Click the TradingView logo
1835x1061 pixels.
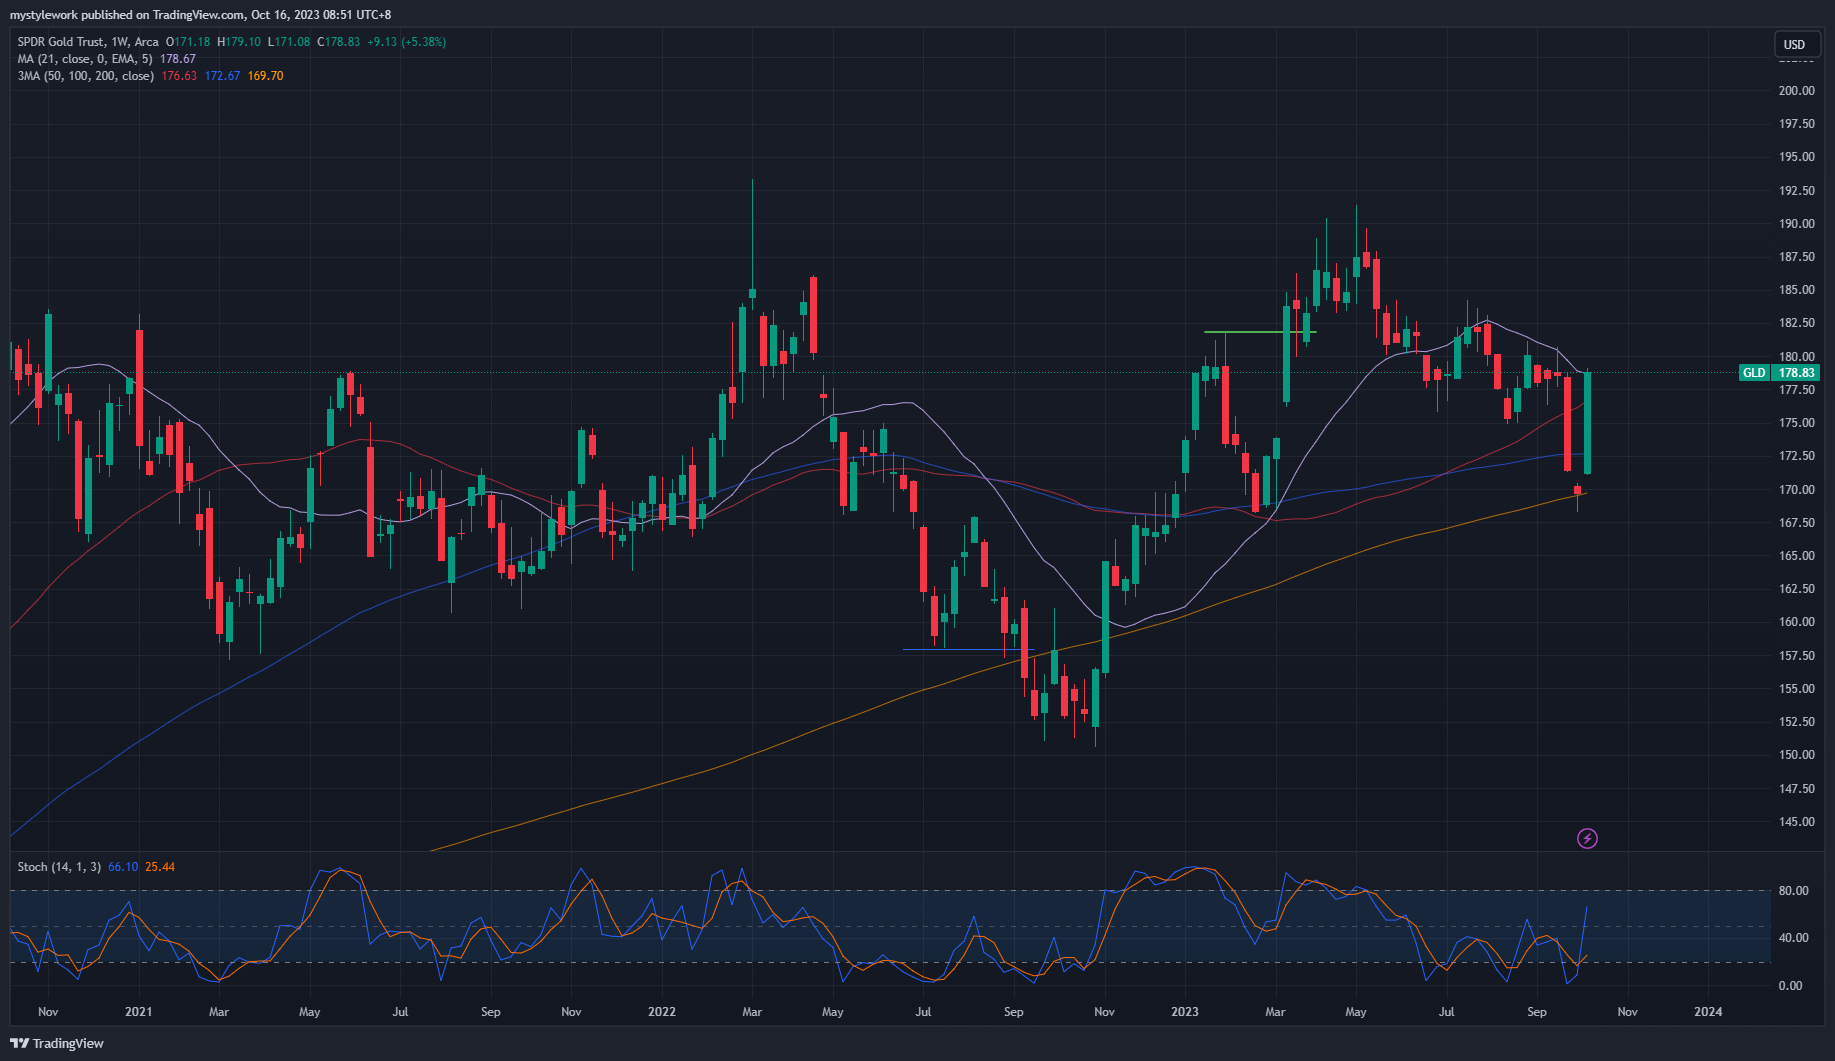click(x=57, y=1043)
